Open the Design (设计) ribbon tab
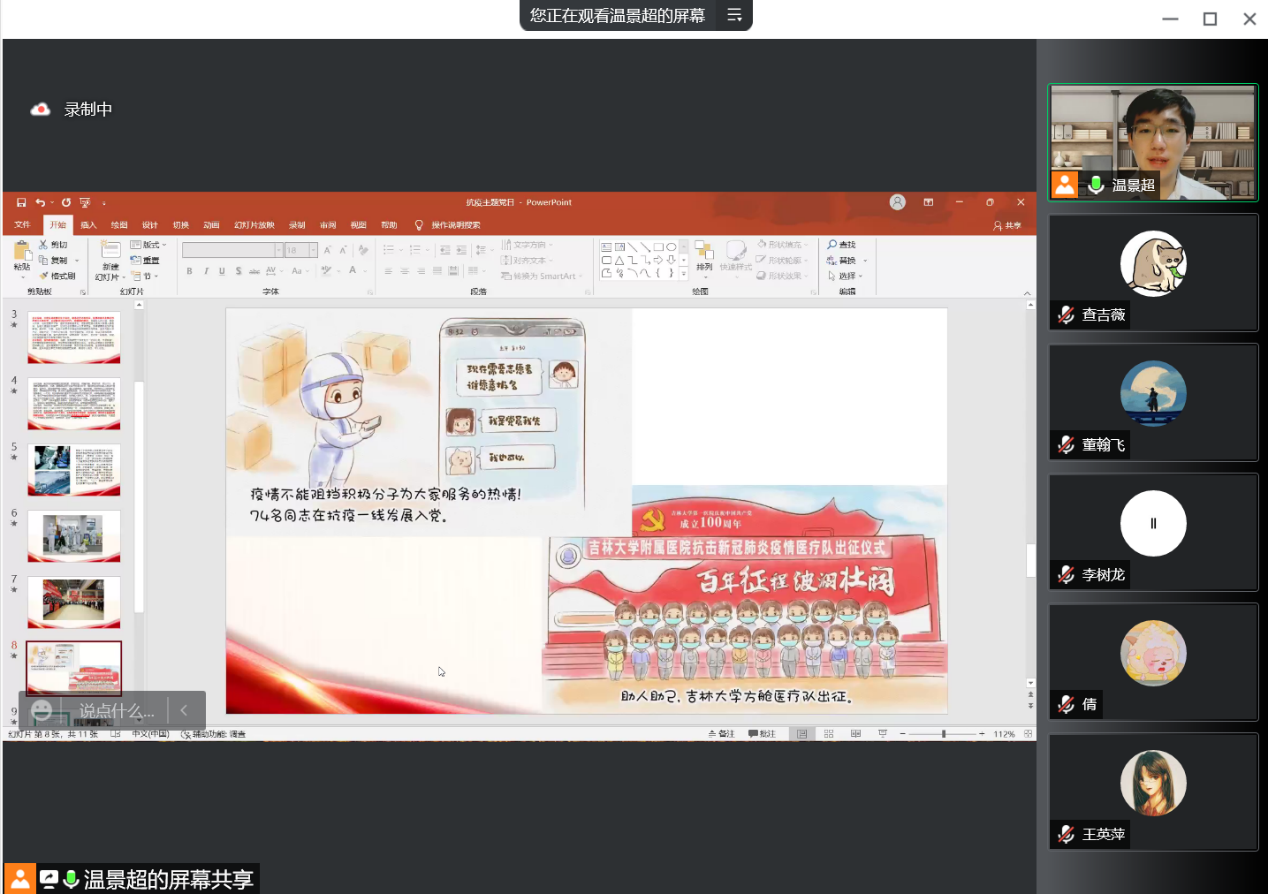1268x894 pixels. (x=149, y=225)
